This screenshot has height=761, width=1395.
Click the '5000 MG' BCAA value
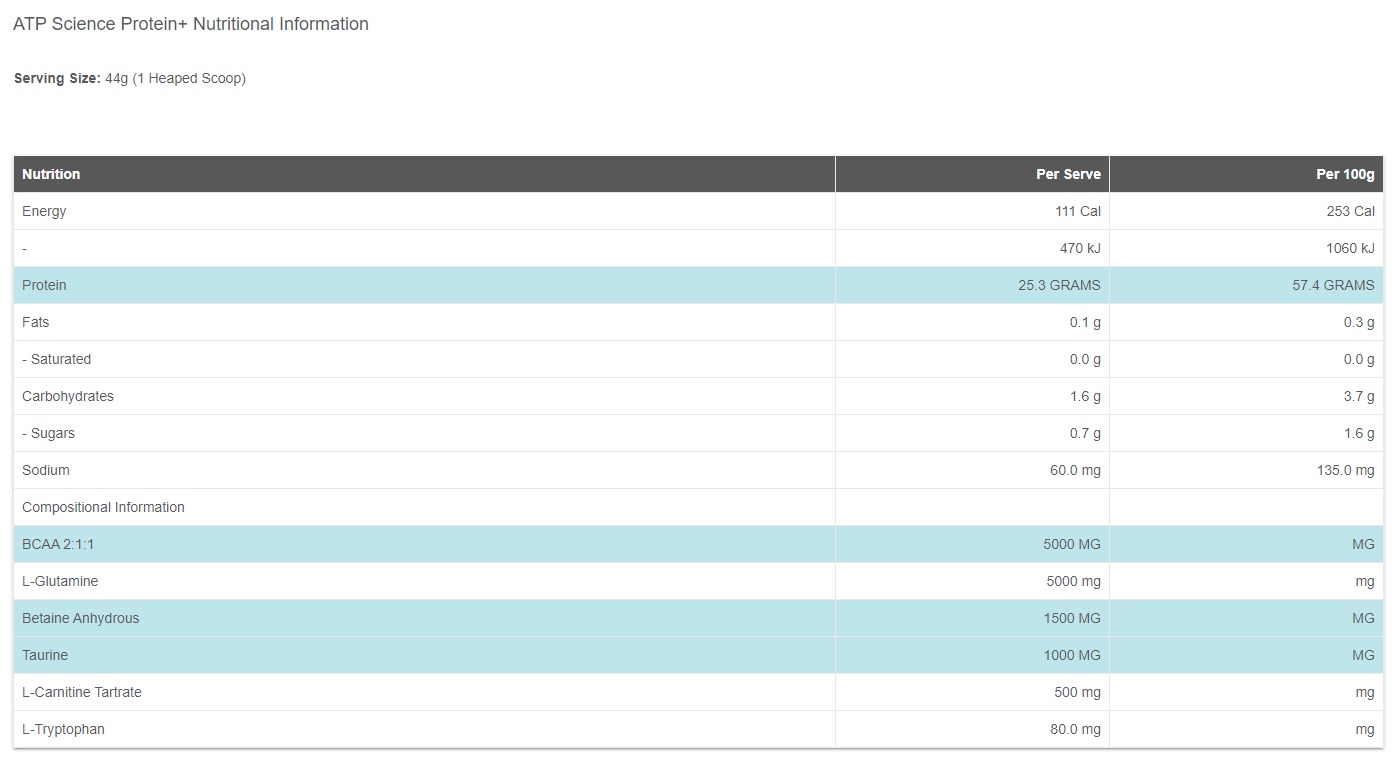1072,544
